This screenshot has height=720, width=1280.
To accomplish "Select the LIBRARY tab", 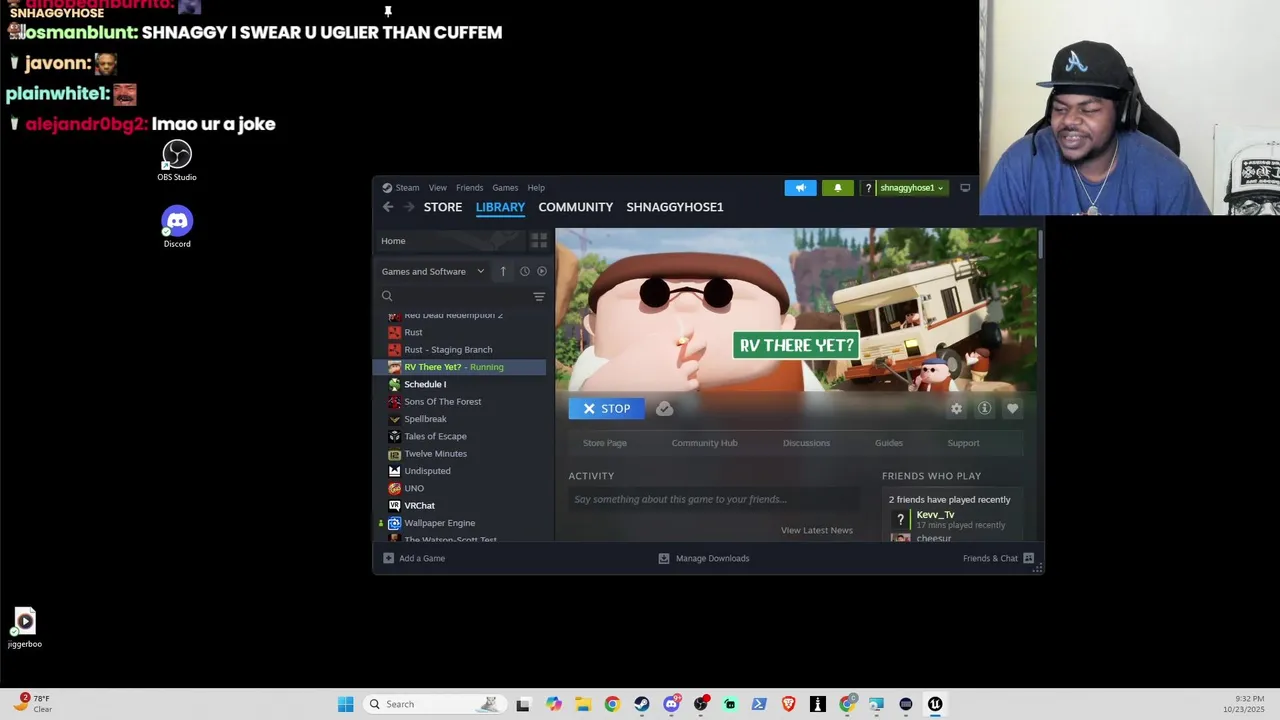I will 500,207.
